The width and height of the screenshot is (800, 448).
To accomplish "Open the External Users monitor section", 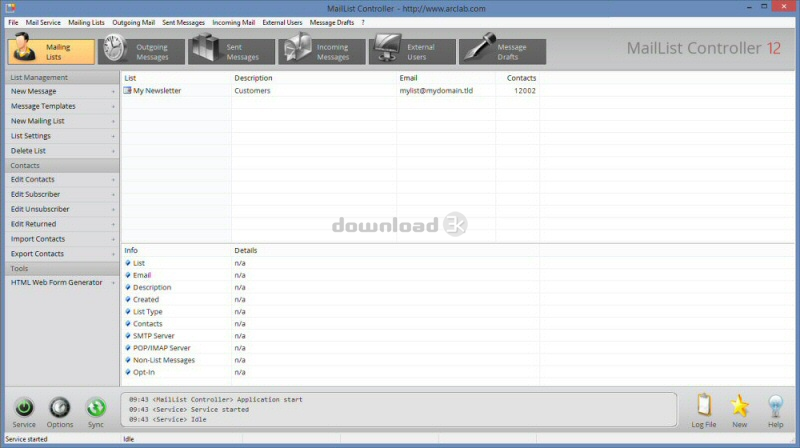I will 412,51.
